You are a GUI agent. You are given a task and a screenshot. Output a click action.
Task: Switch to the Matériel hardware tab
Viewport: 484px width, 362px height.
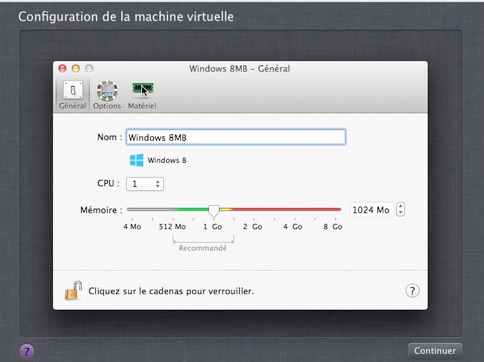pyautogui.click(x=142, y=95)
